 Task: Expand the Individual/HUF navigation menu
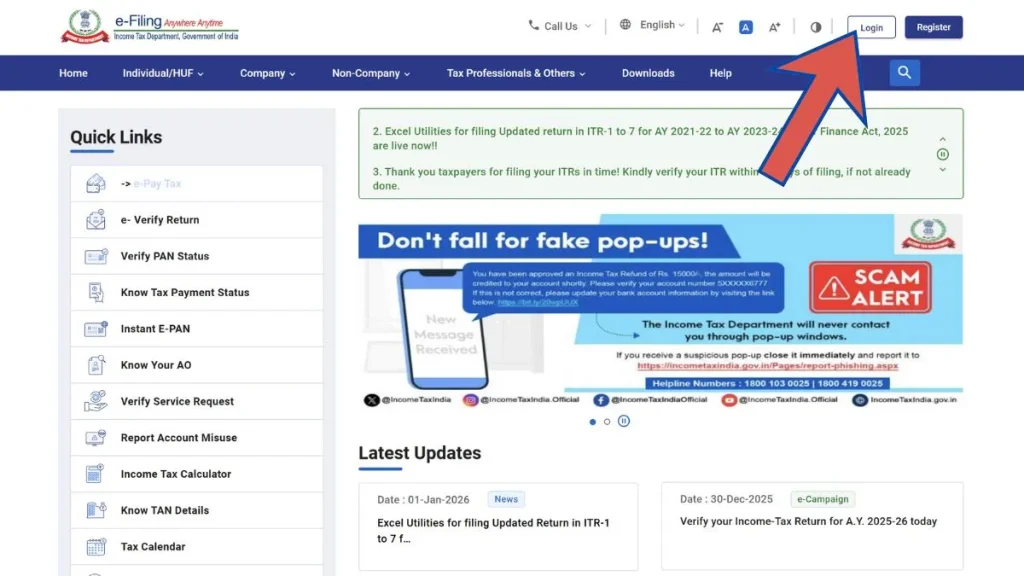[x=163, y=72]
